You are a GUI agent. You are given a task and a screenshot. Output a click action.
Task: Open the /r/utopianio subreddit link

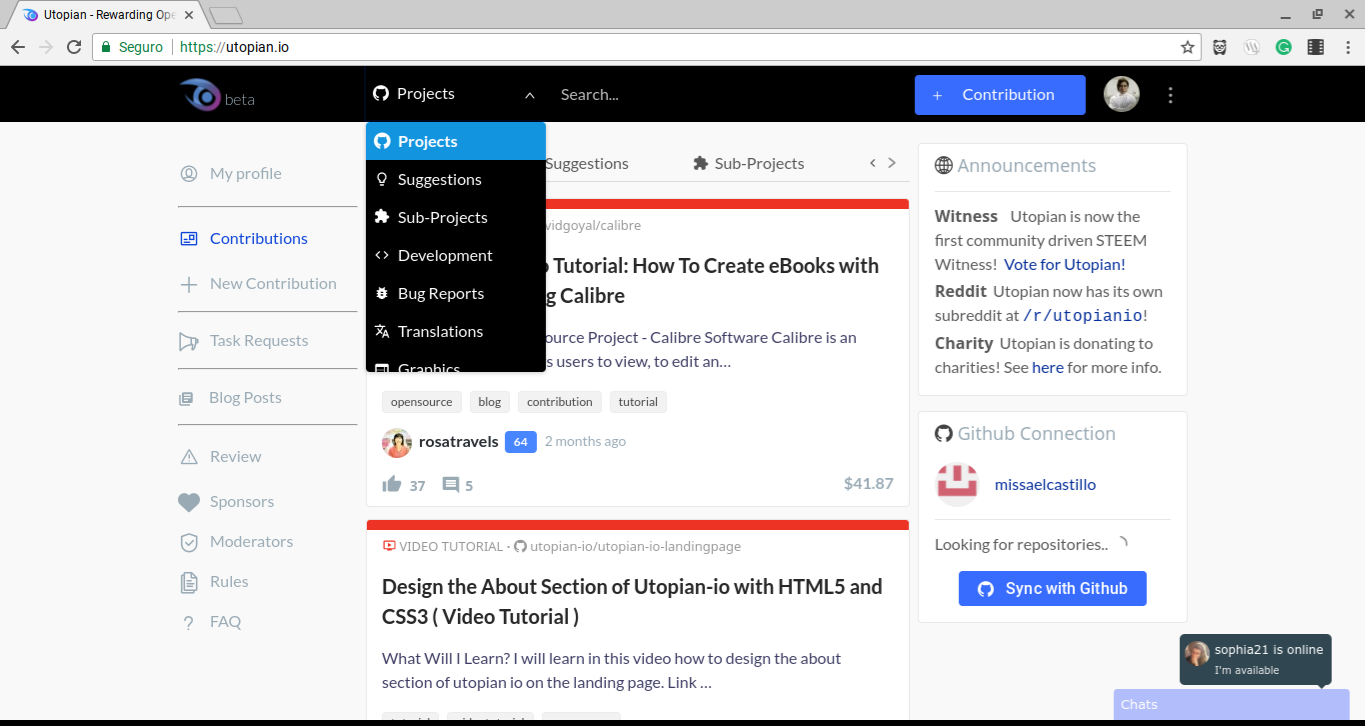pos(1082,315)
